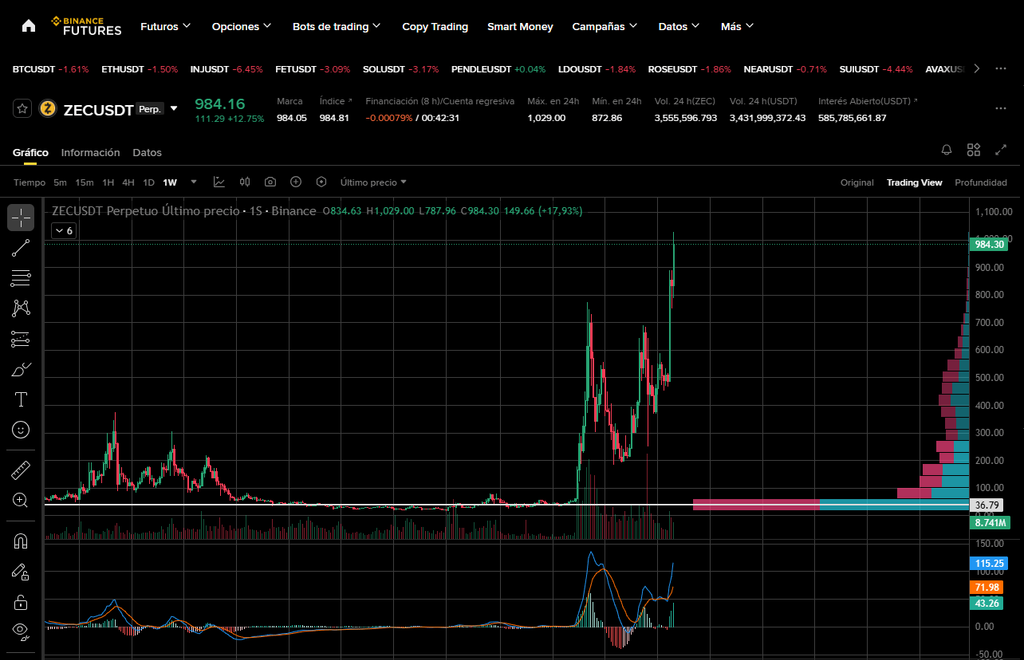Set timeframe to 1H
Viewport: 1024px width, 660px height.
coord(108,183)
